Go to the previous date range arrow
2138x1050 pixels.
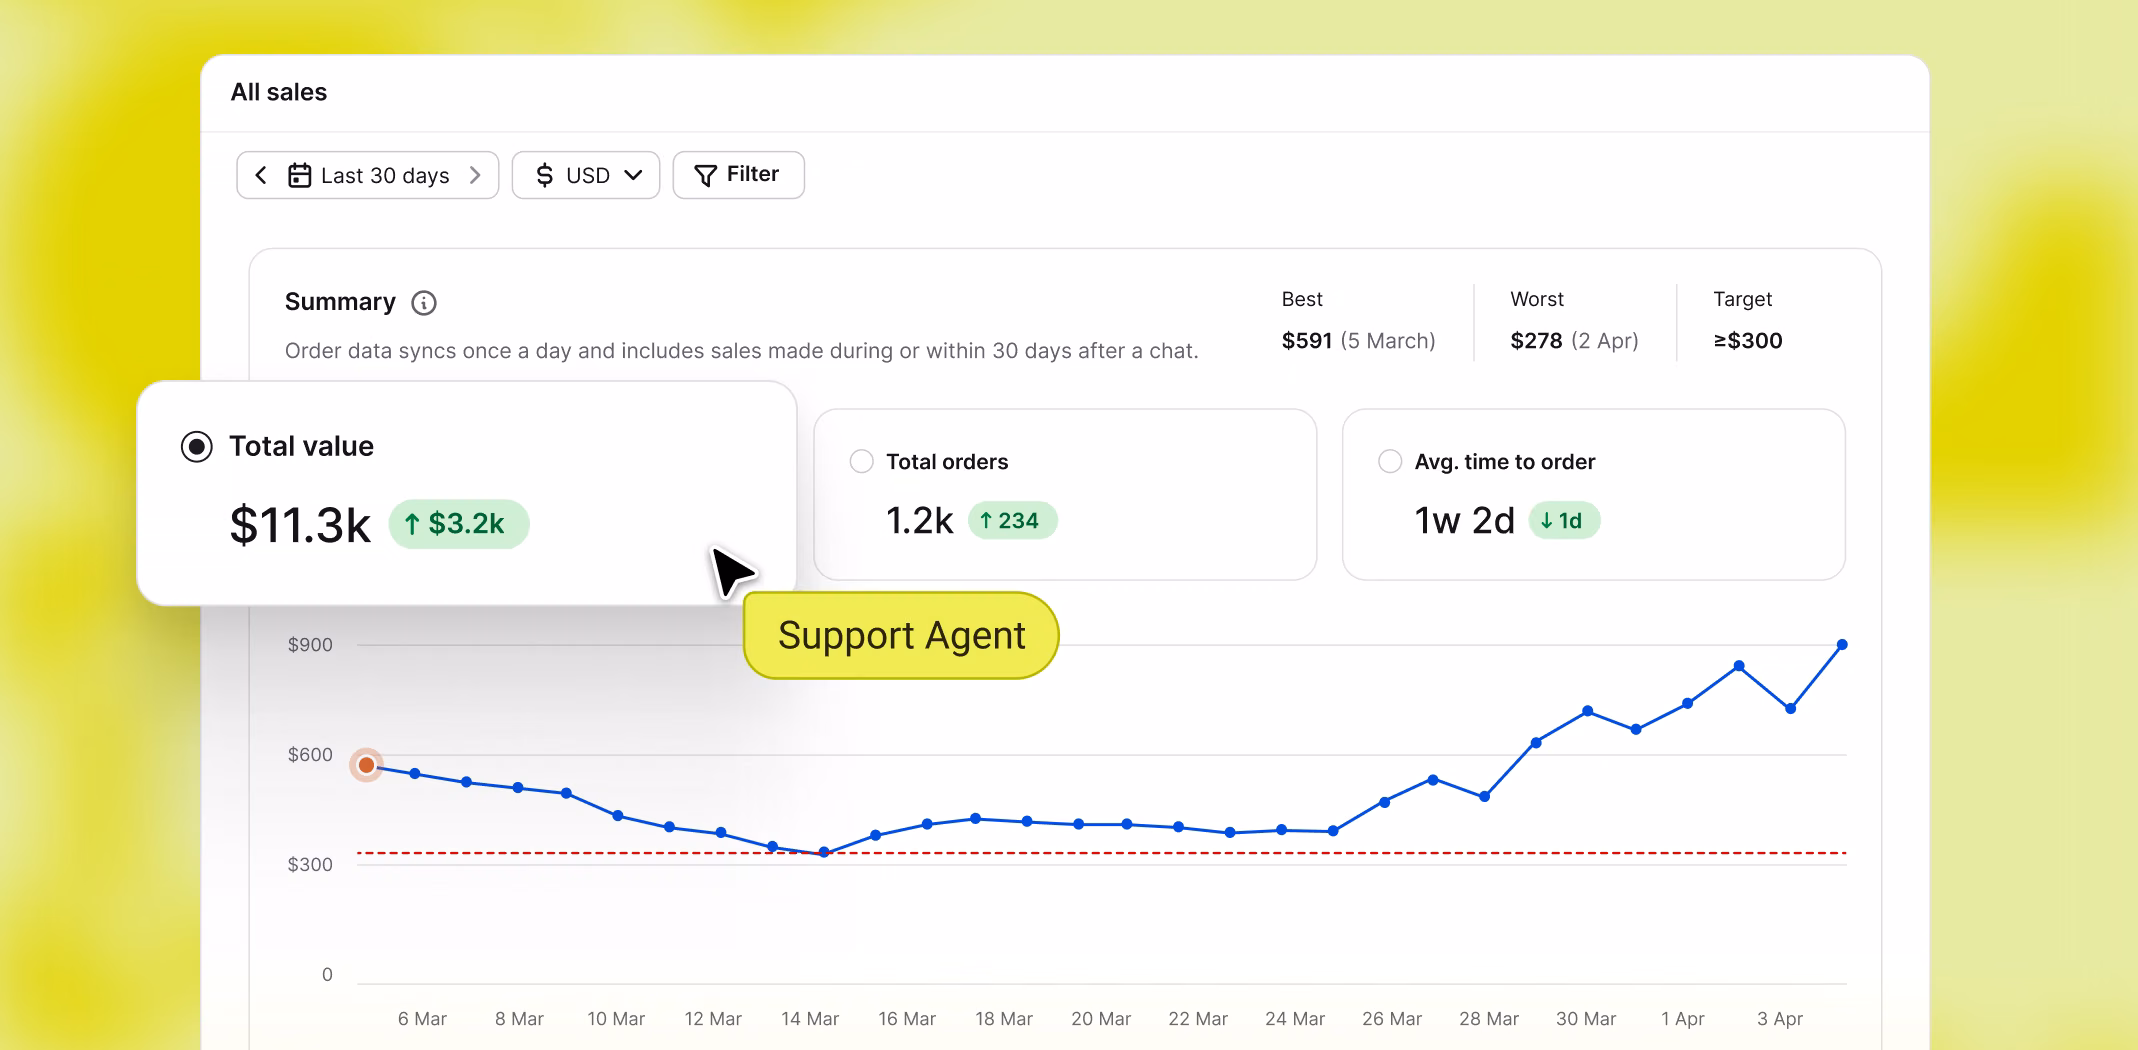coord(261,175)
